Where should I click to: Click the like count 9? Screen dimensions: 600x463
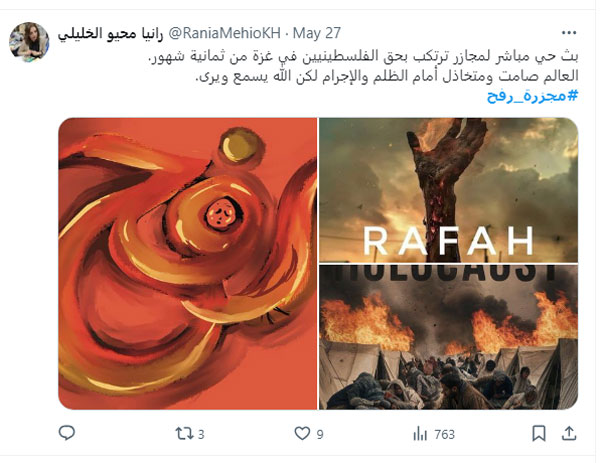pyautogui.click(x=320, y=435)
